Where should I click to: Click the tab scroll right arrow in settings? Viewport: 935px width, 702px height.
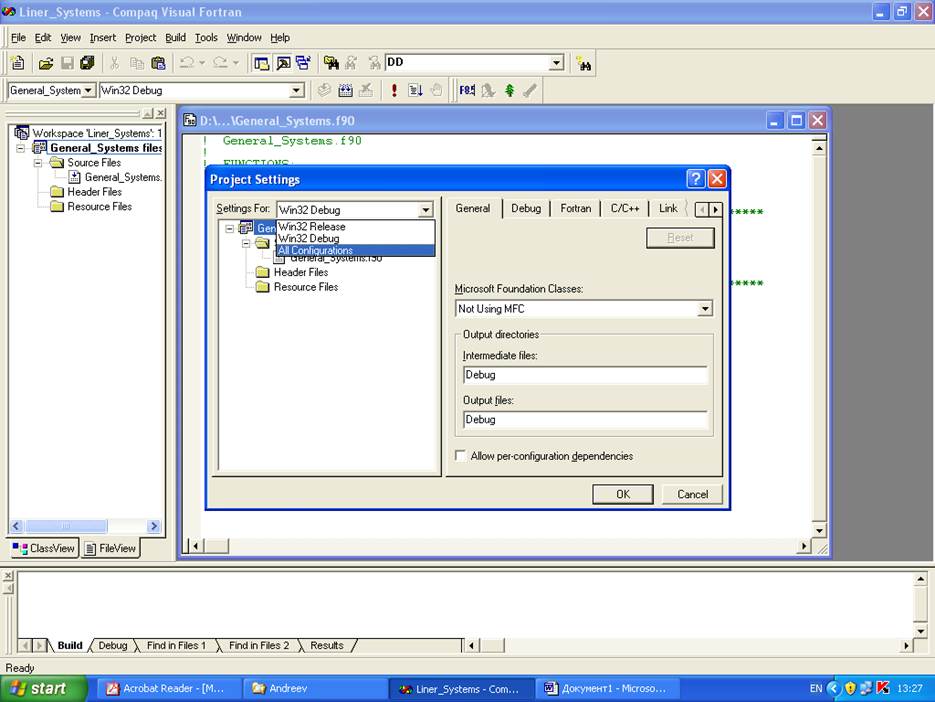[x=716, y=210]
